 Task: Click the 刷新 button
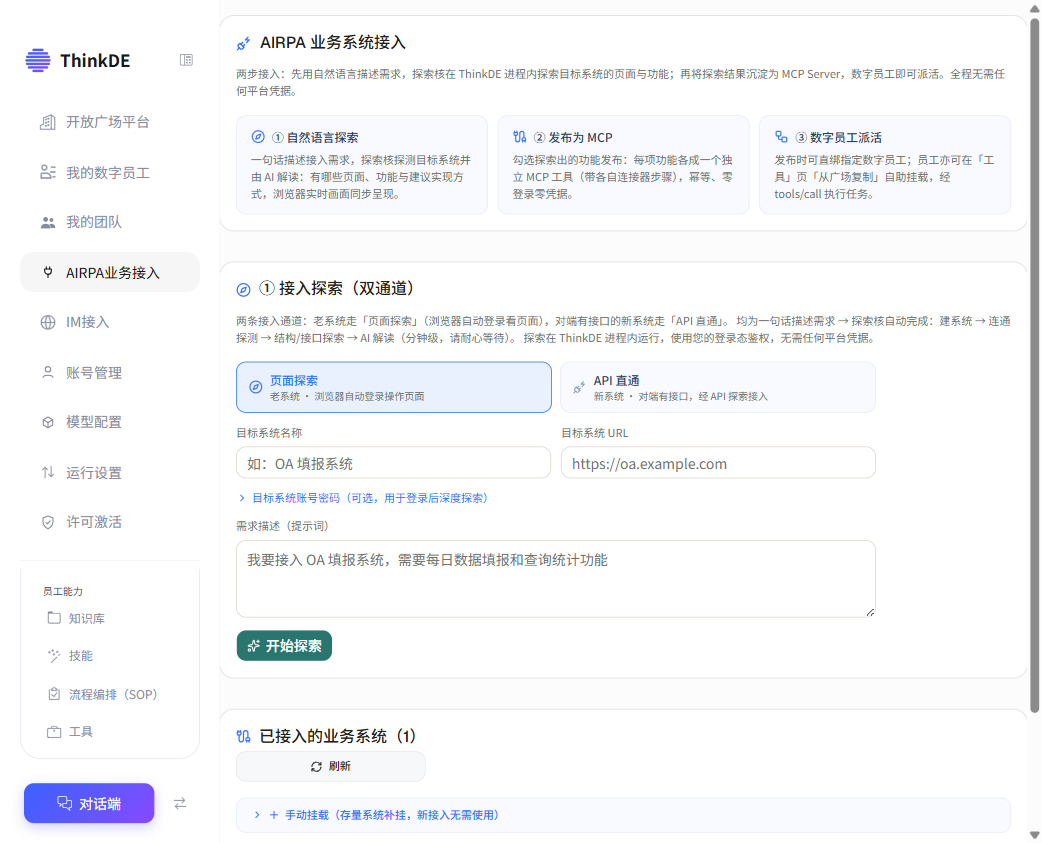pos(330,766)
